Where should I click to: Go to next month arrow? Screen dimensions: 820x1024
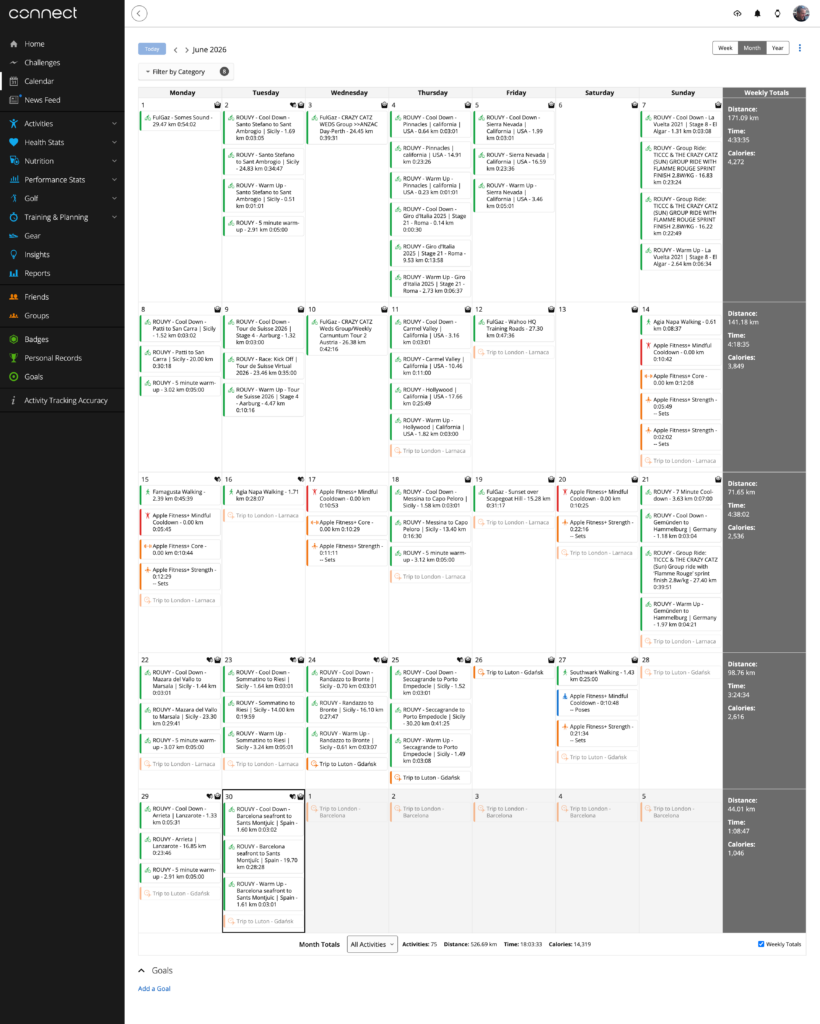pyautogui.click(x=187, y=50)
